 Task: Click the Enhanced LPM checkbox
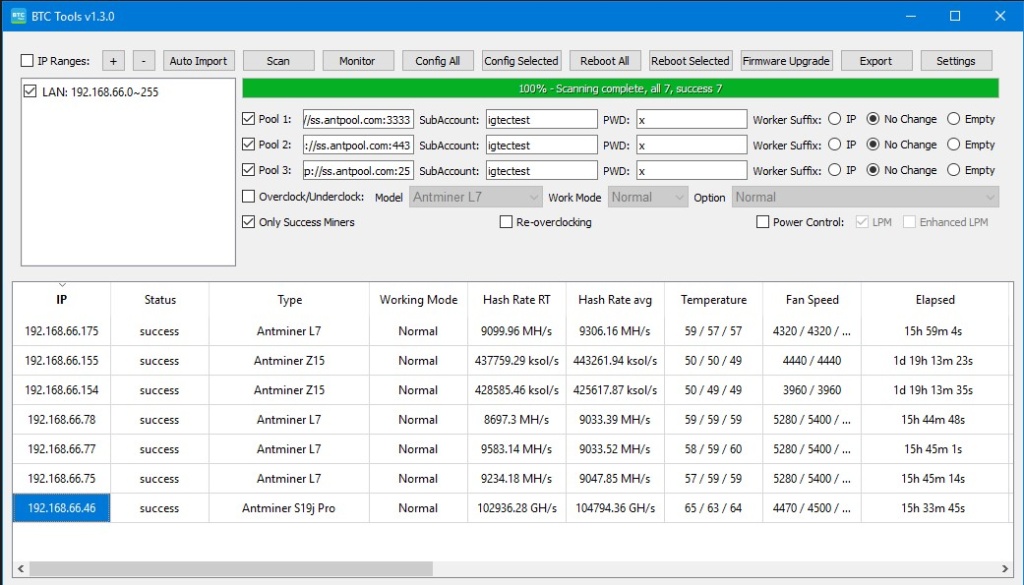(x=909, y=222)
